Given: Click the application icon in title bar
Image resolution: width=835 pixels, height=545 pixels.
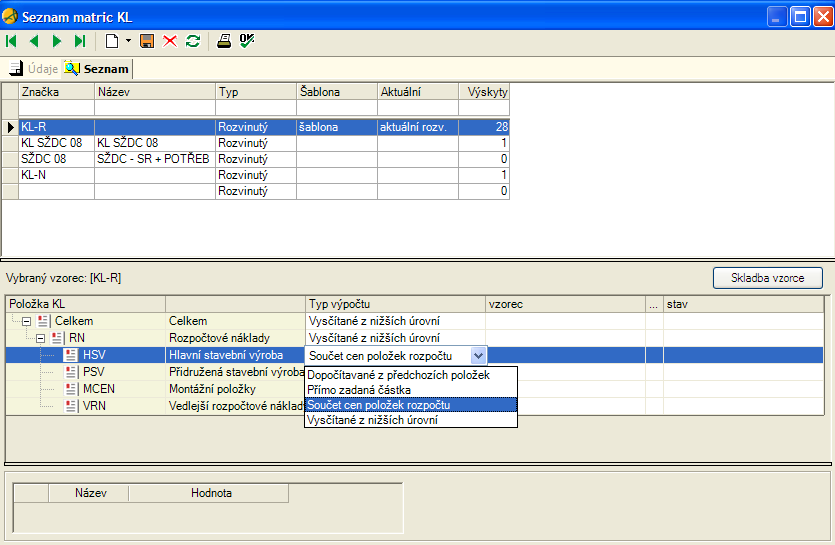Looking at the screenshot, I should [10, 17].
